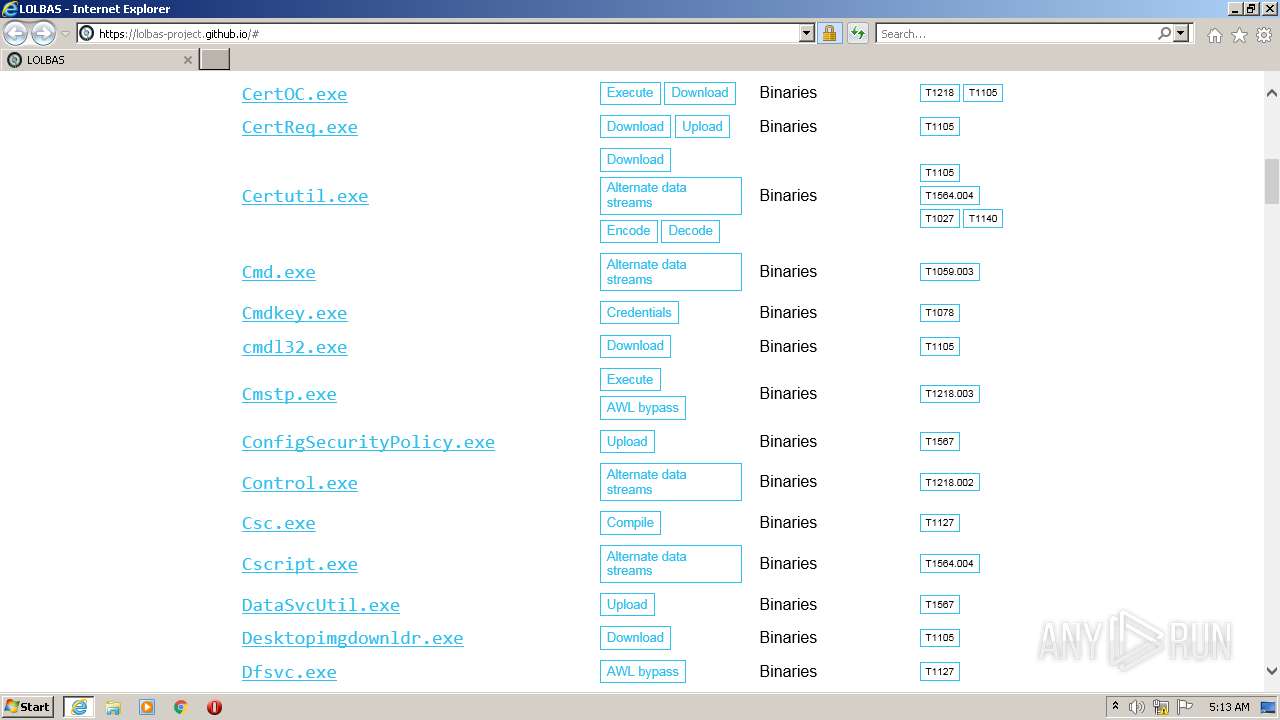Click the red stop-sign taskbar icon
This screenshot has width=1280, height=720.
[x=214, y=707]
